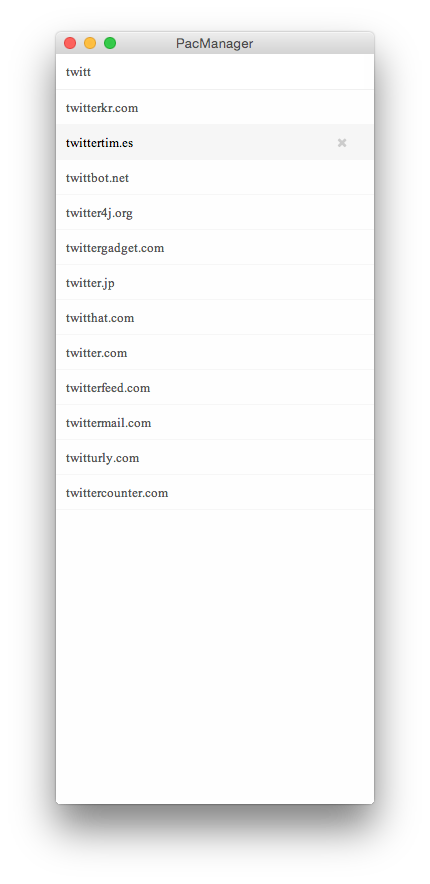Select the twitturly.com row
This screenshot has width=430, height=884.
215,457
